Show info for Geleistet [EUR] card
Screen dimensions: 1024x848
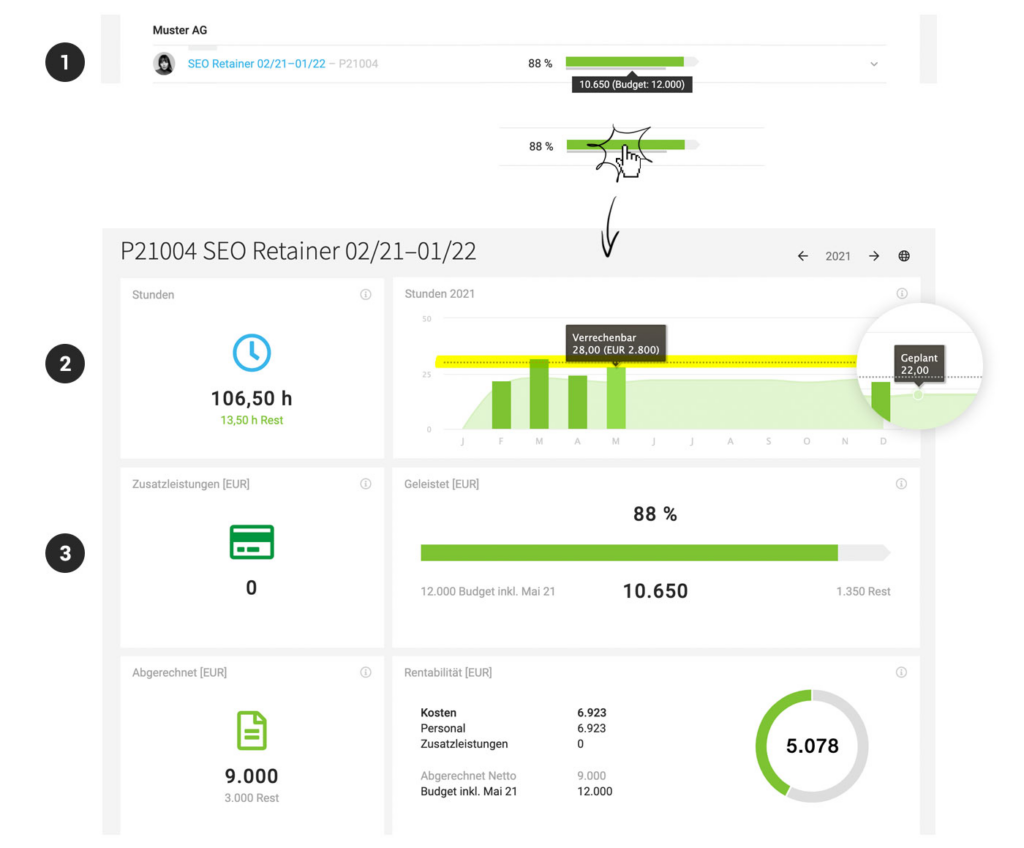(901, 484)
